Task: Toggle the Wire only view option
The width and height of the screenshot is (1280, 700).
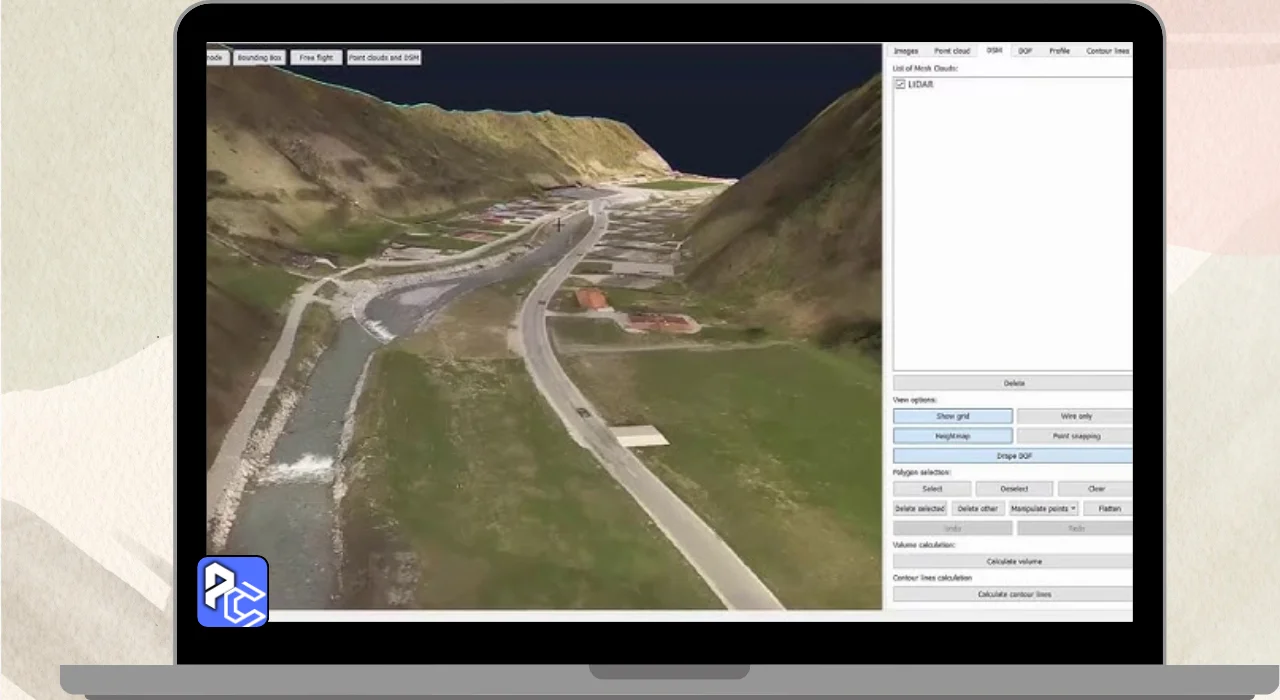Action: (x=1075, y=416)
